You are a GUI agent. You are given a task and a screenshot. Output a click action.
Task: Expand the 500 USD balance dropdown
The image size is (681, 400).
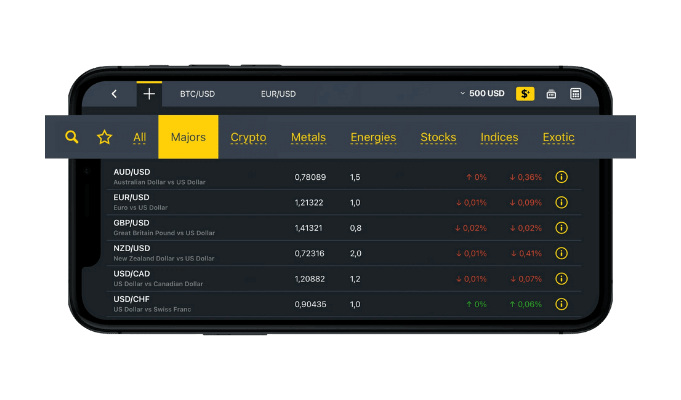point(482,93)
